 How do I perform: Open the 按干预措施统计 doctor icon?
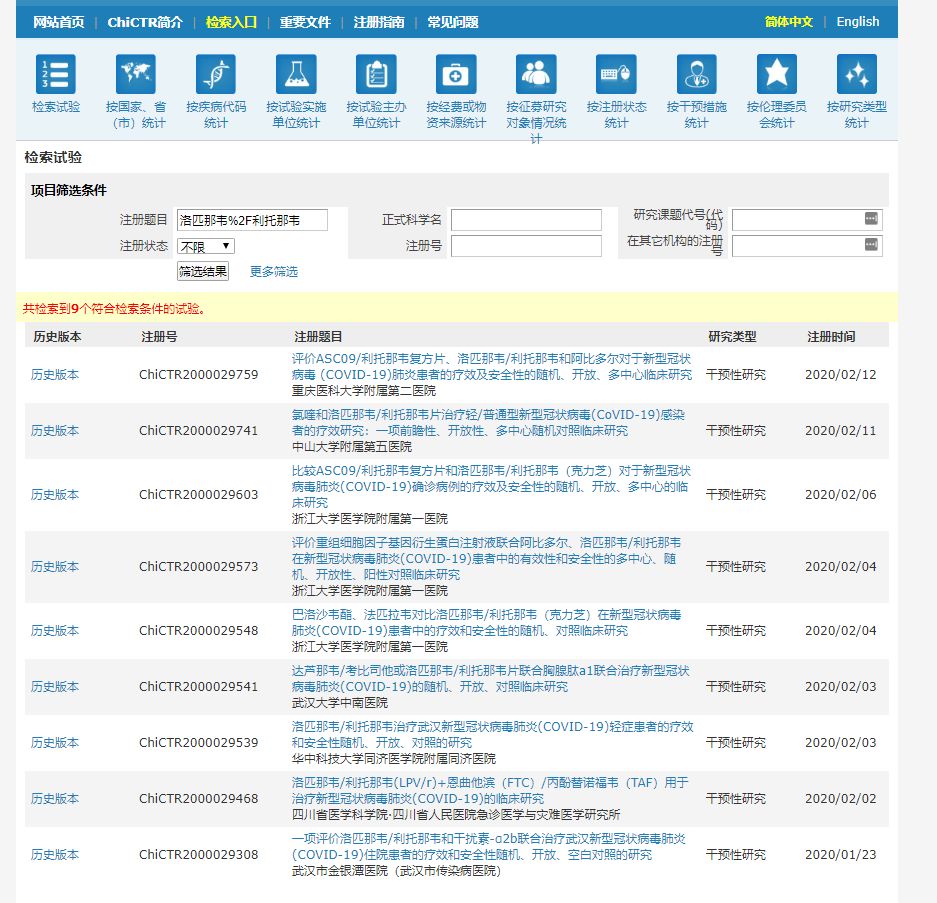coord(696,74)
